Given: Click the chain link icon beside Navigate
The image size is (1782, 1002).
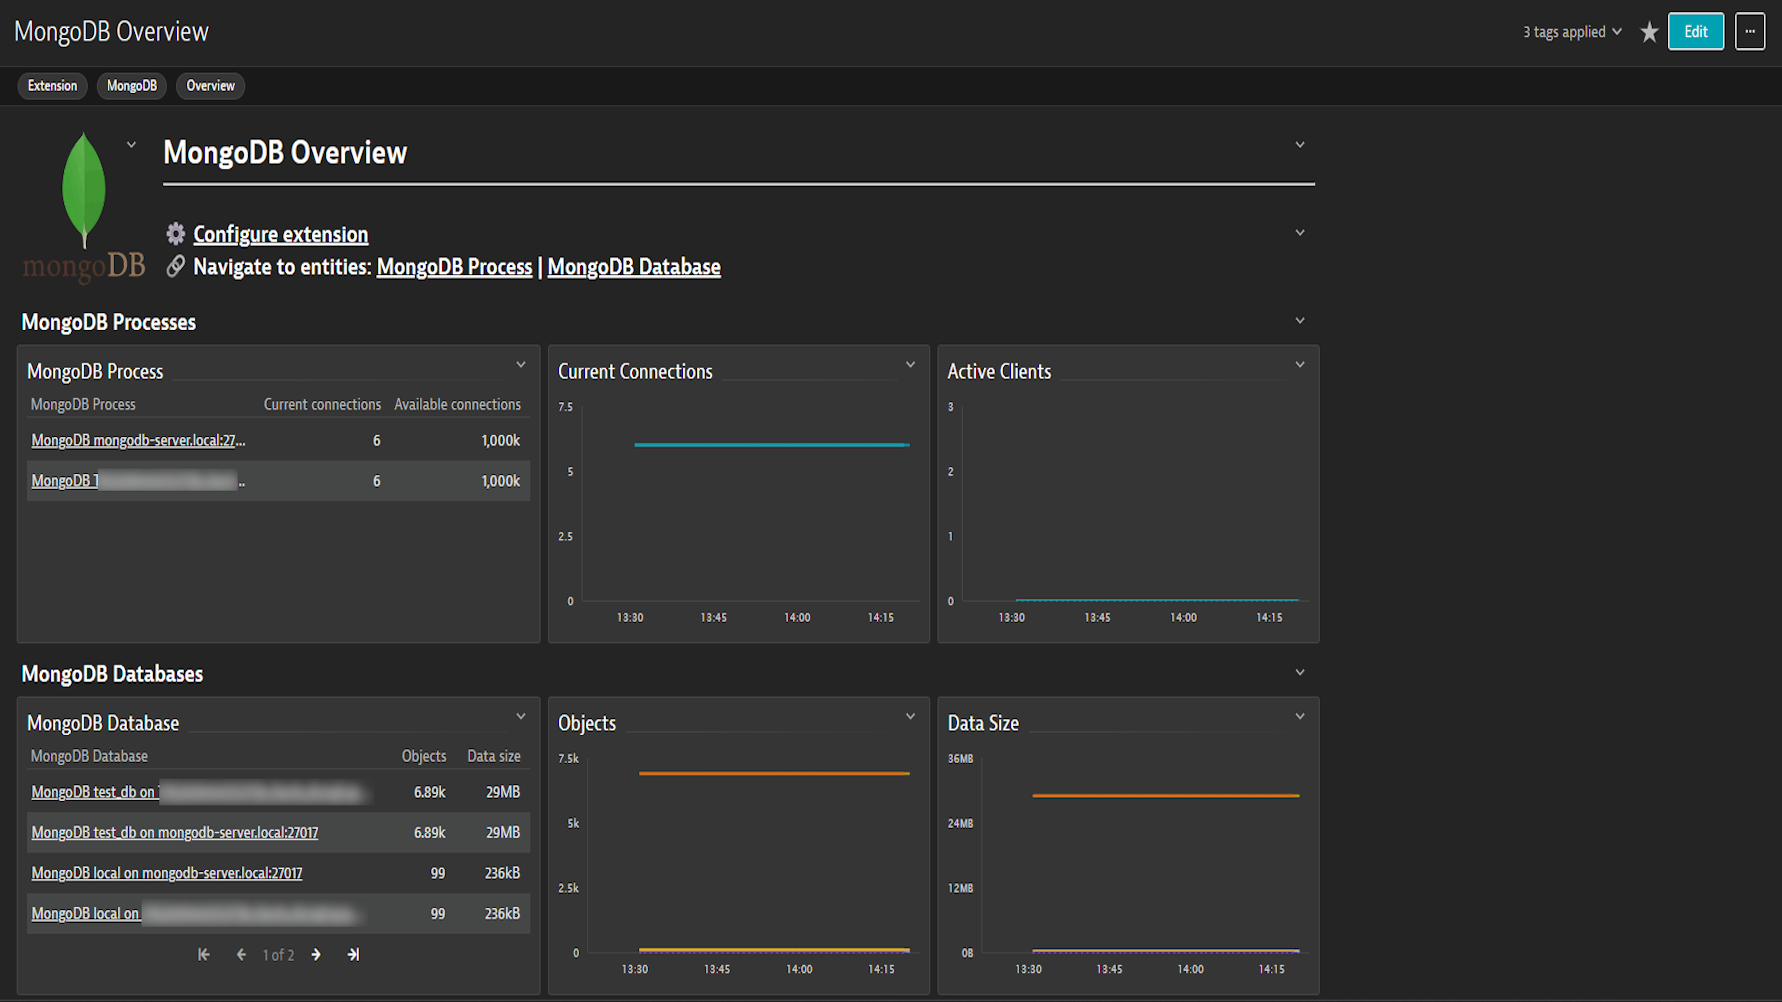Looking at the screenshot, I should [176, 266].
